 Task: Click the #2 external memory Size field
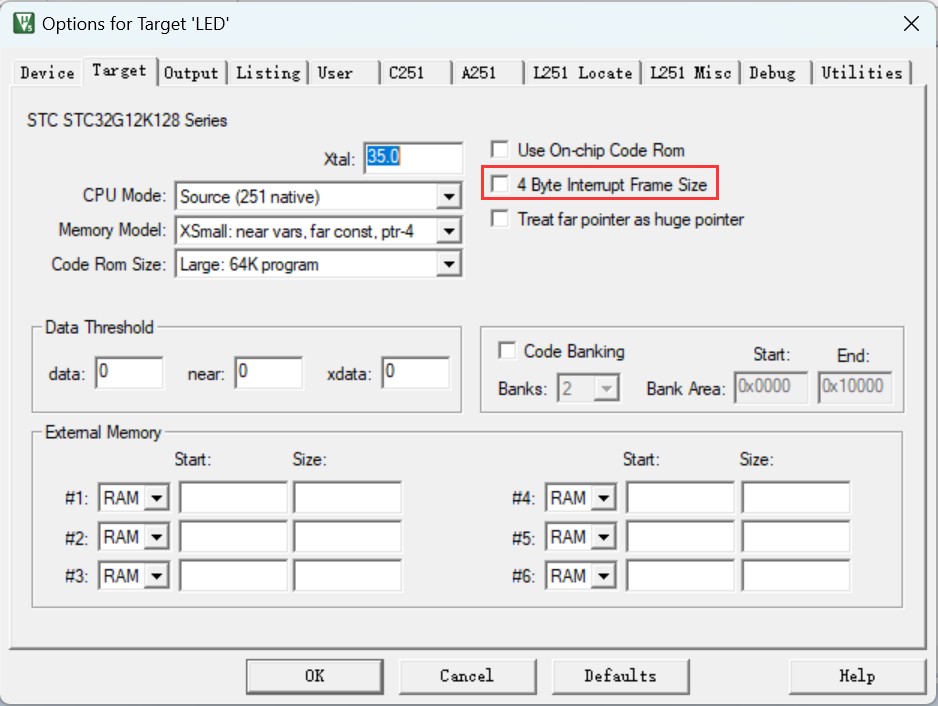tap(348, 537)
